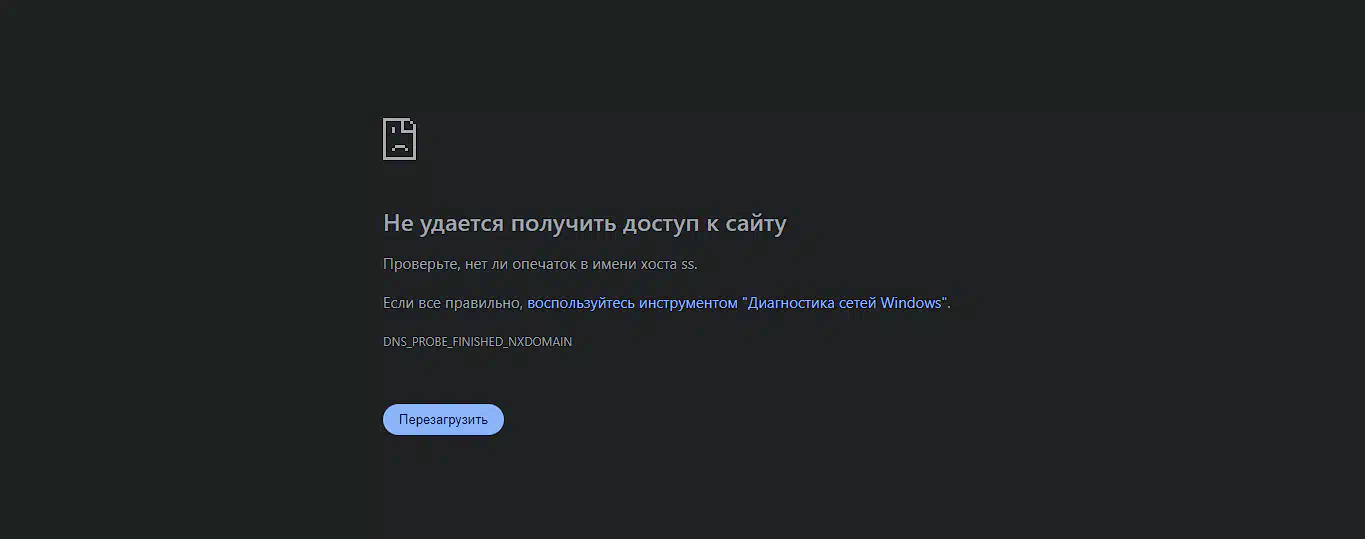This screenshot has height=539, width=1365.
Task: Select the DNS_PROBE_FINISHED_NXDOMAIN error code text
Action: [478, 342]
